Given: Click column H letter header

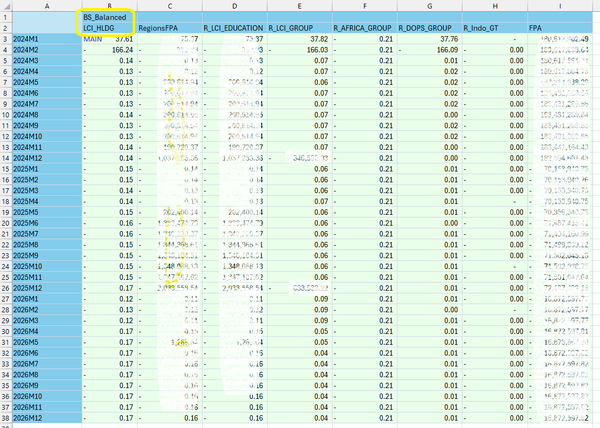Looking at the screenshot, I should [494, 5].
